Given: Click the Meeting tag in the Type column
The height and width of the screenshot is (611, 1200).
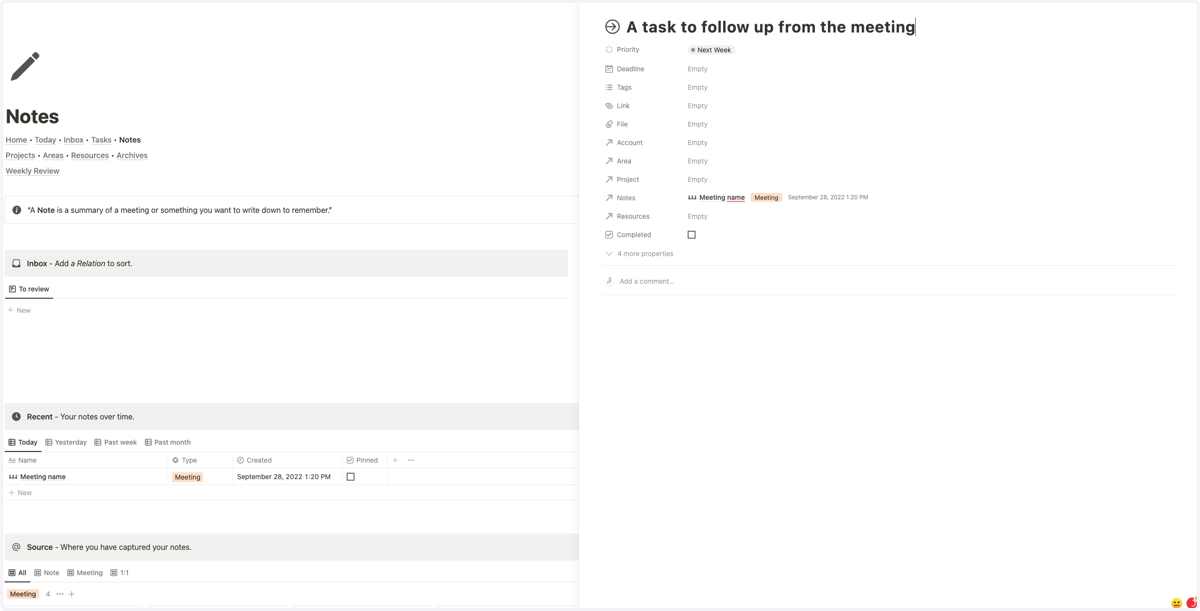Looking at the screenshot, I should 187,477.
